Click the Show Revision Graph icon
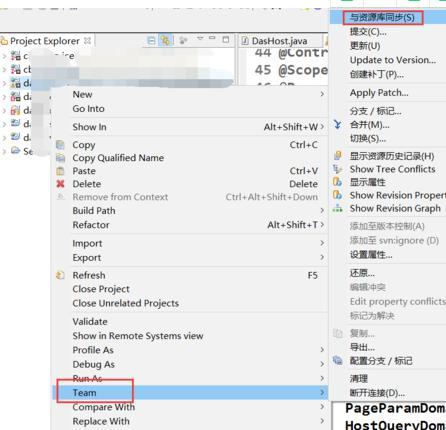 click(x=338, y=208)
